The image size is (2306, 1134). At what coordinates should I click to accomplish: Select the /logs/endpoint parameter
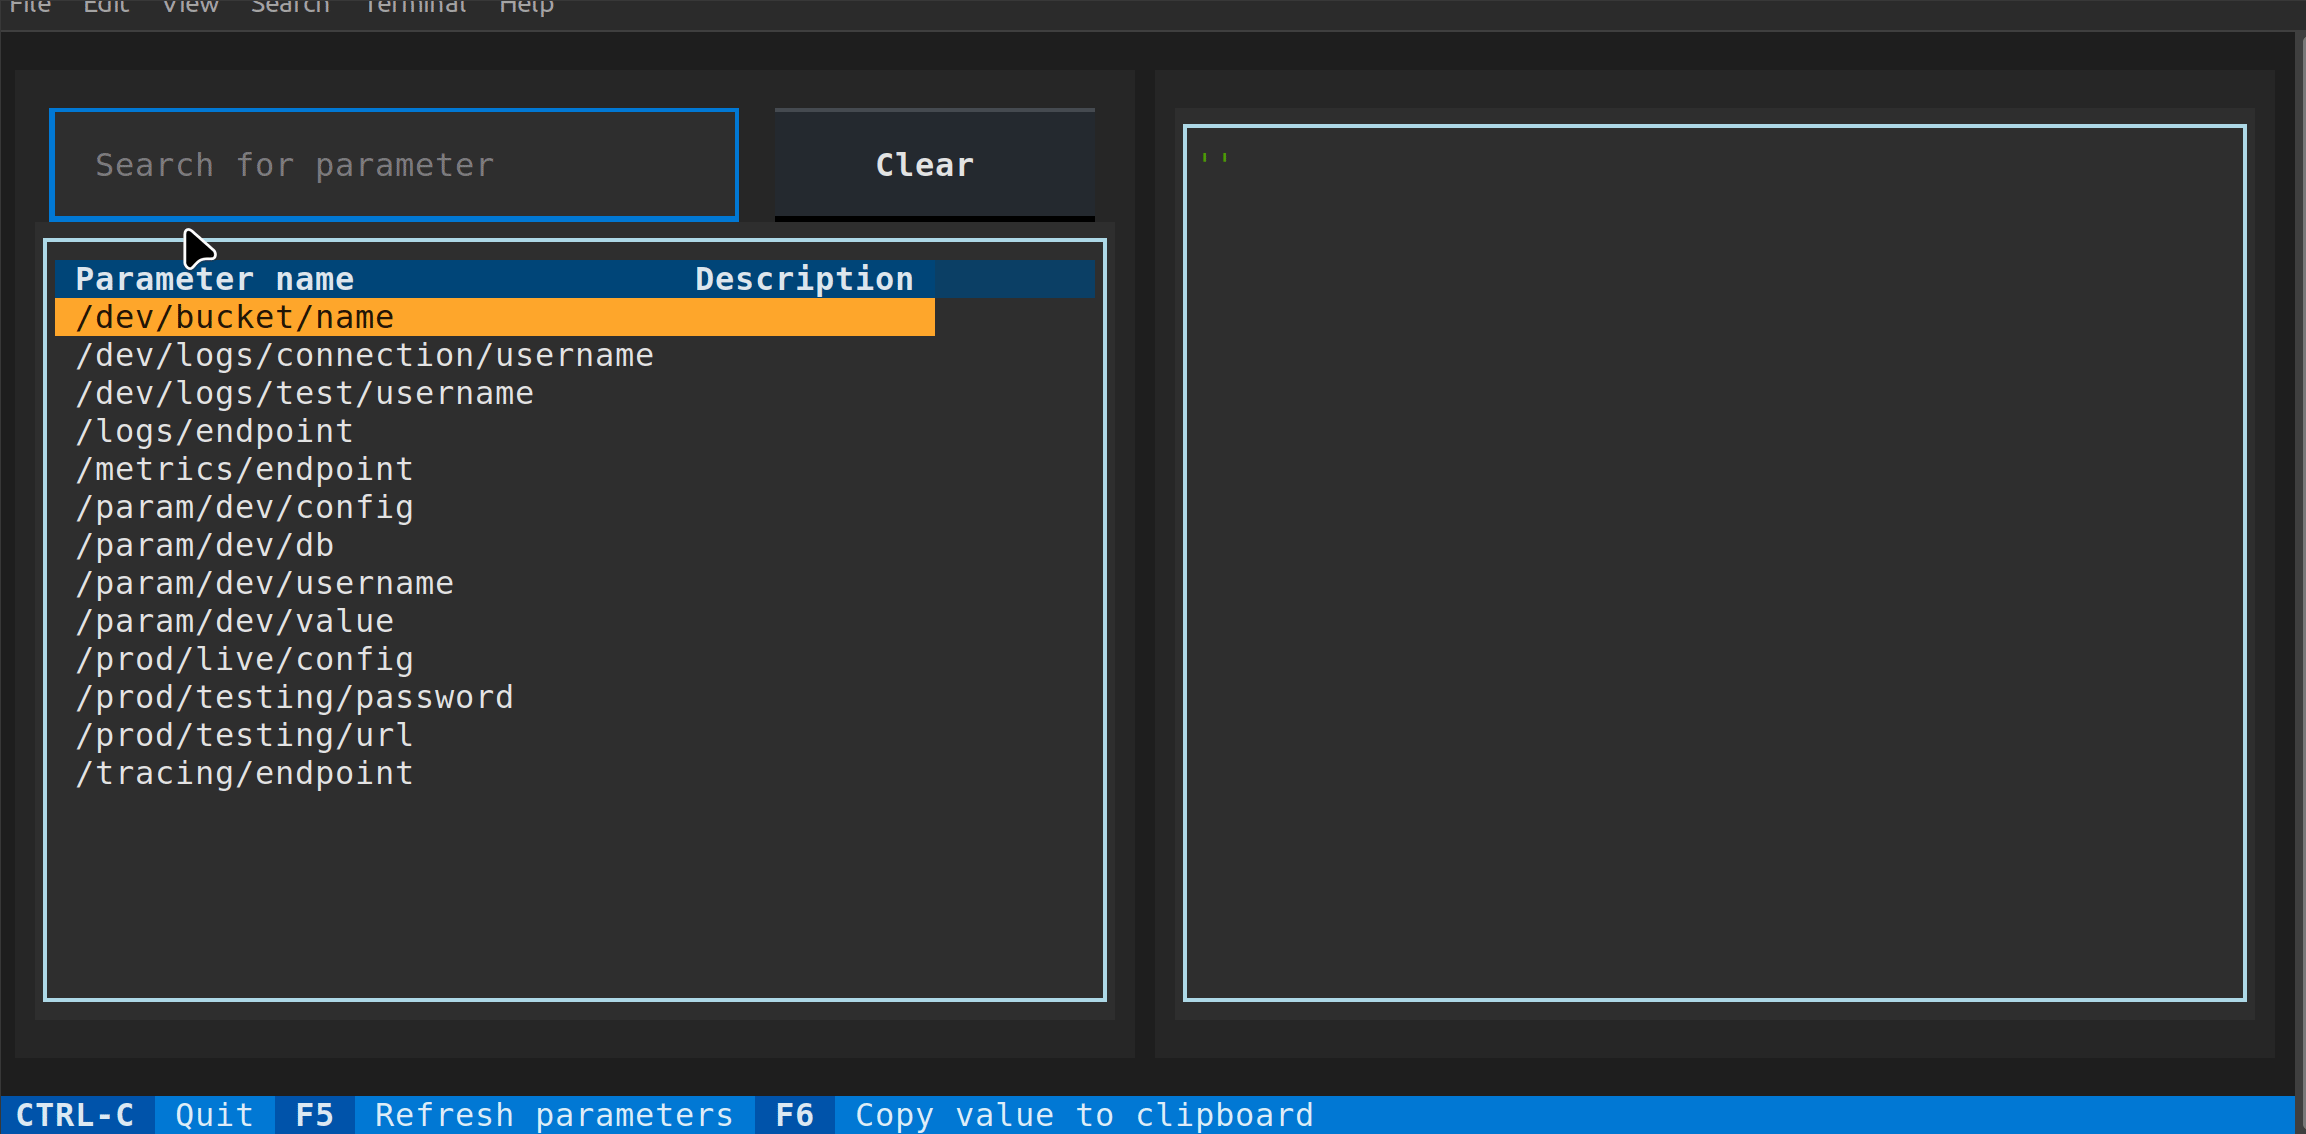215,431
